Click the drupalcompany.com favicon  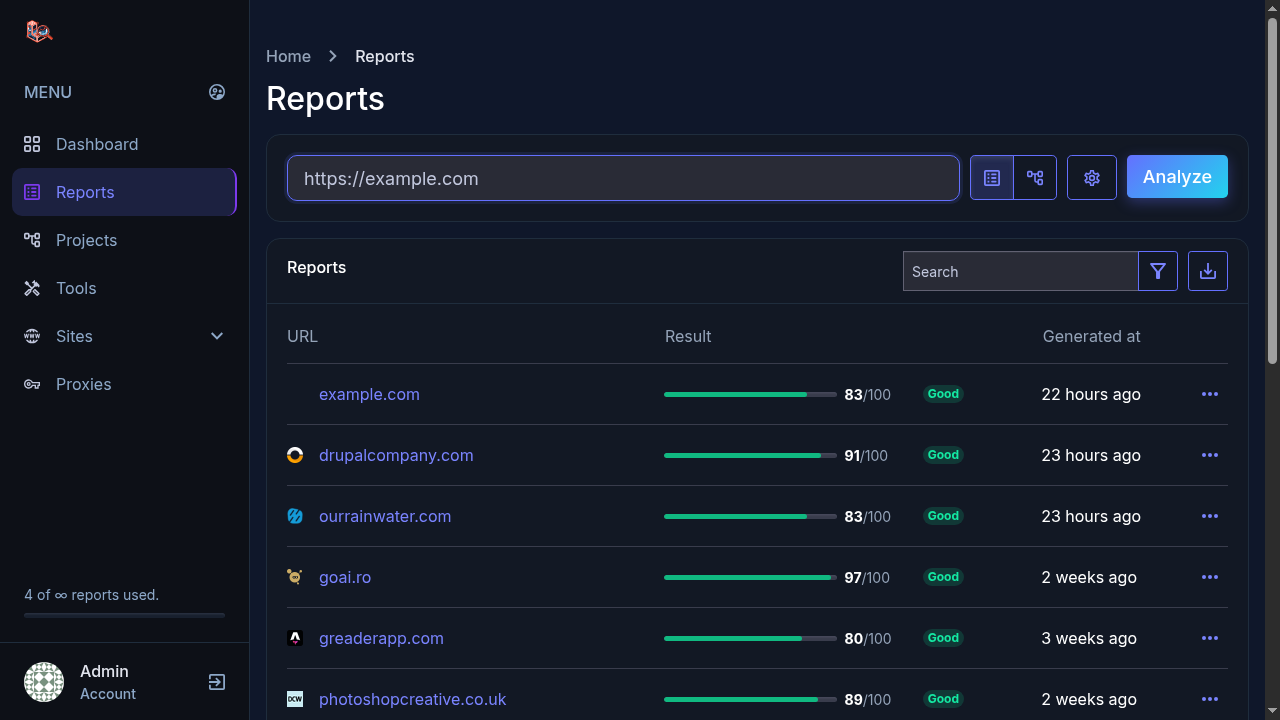pyautogui.click(x=295, y=455)
